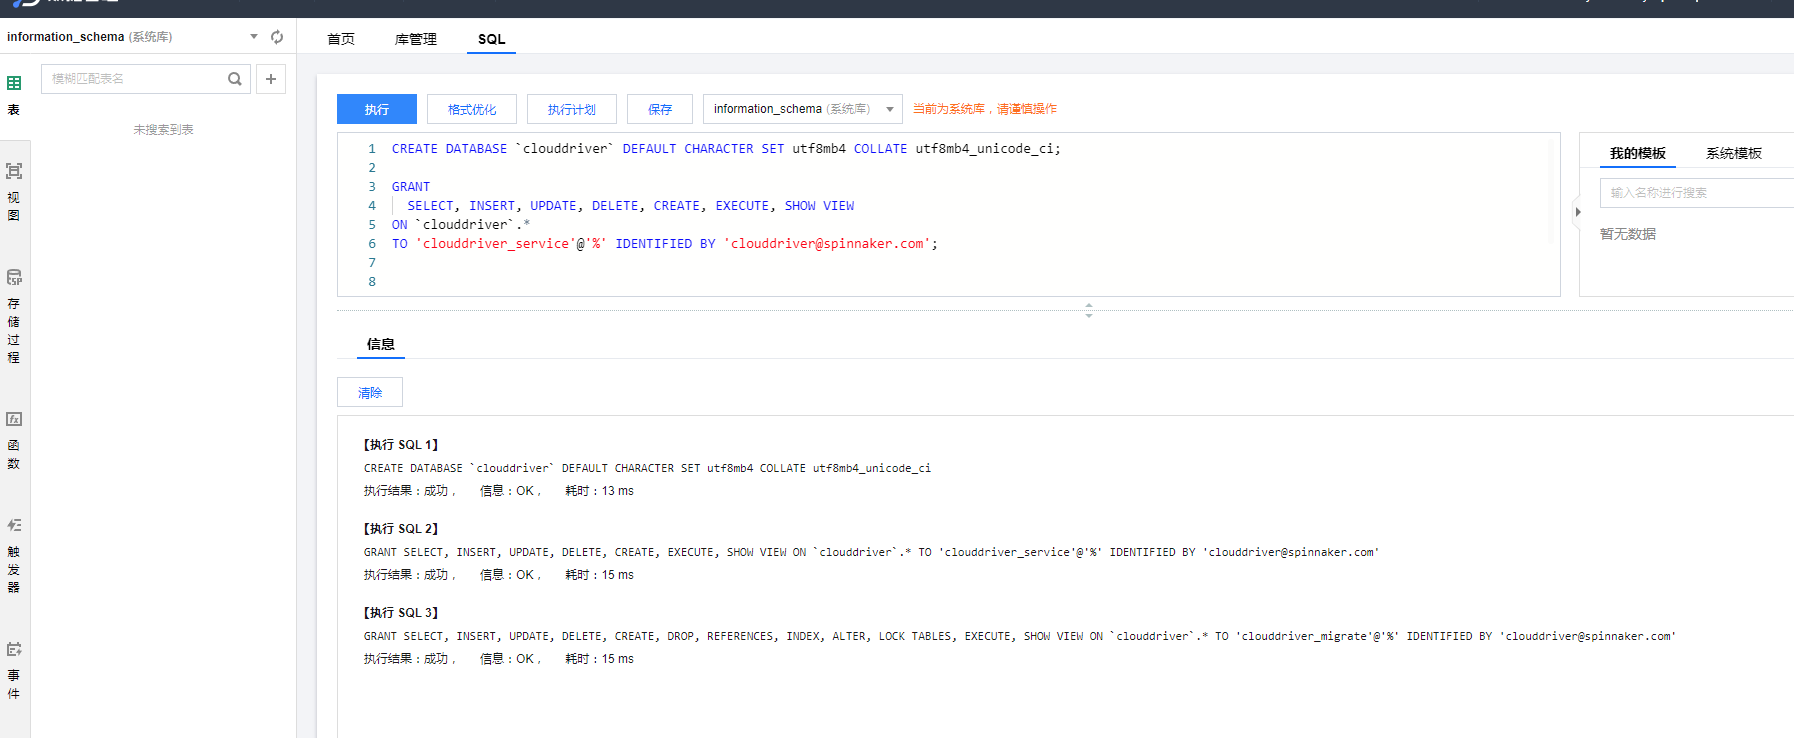
Task: Click the 清除 button
Action: click(x=370, y=392)
